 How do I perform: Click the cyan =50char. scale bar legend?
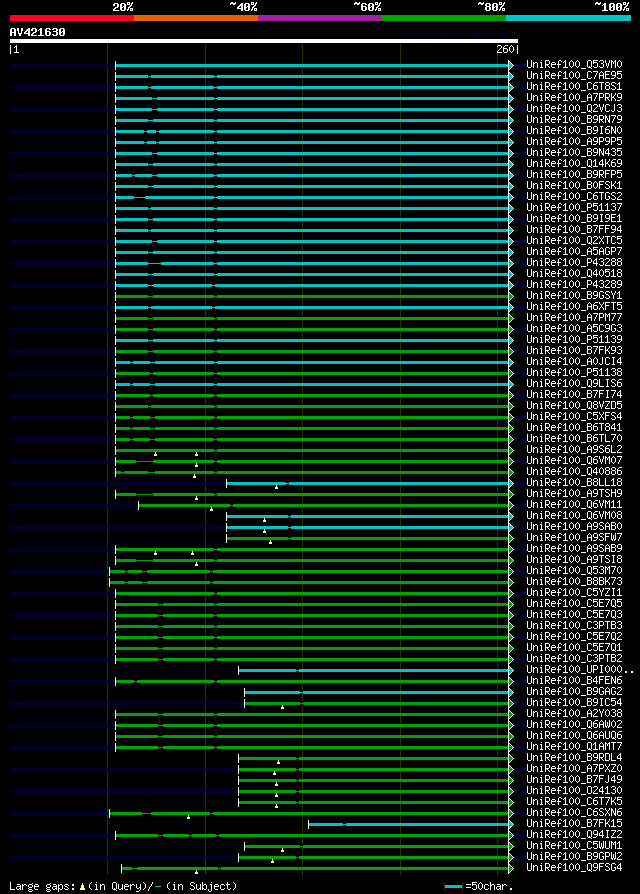(x=453, y=887)
